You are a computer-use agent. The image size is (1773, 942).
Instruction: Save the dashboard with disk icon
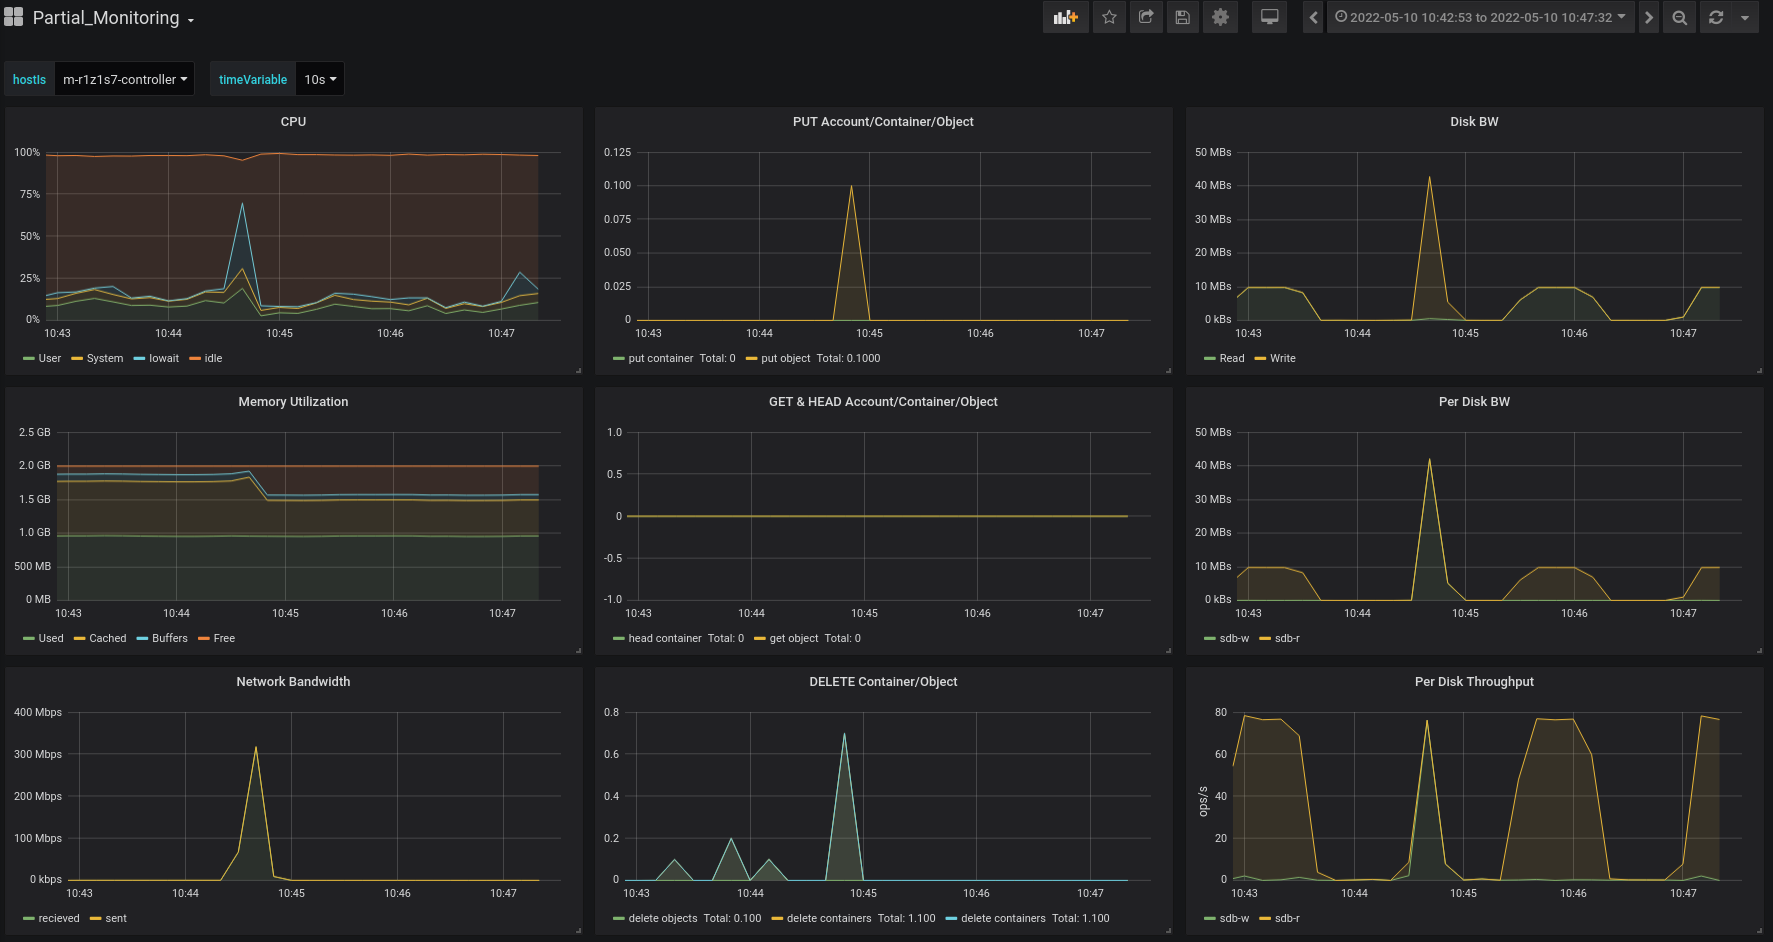tap(1182, 17)
